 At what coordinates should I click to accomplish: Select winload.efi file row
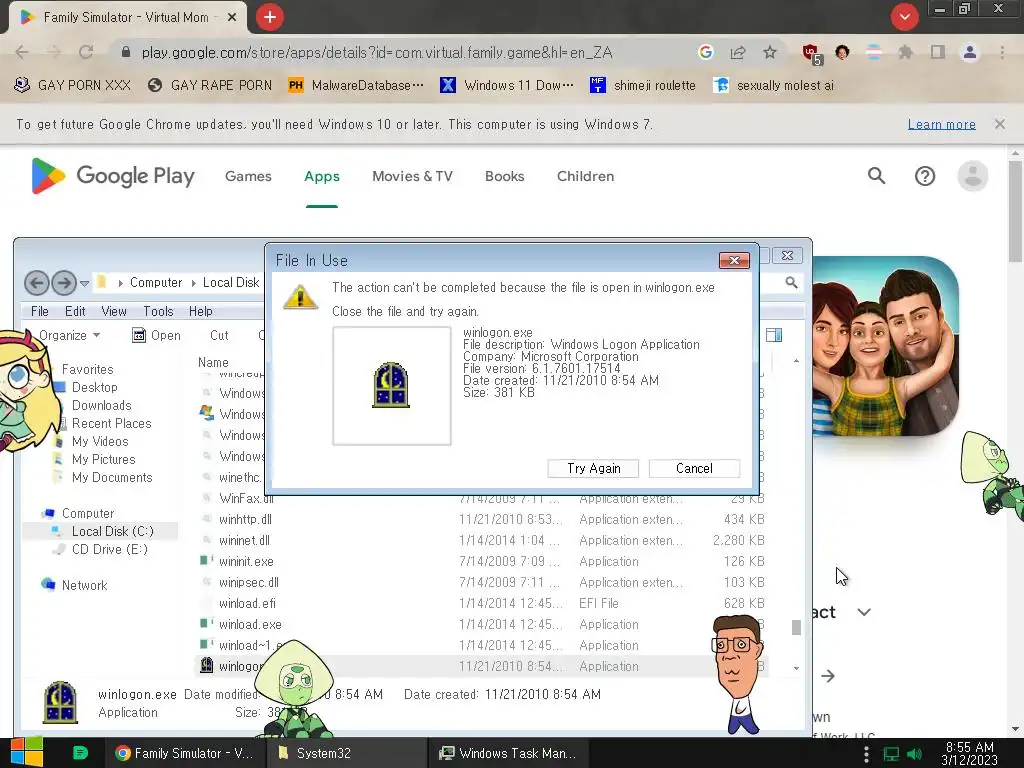(482, 603)
